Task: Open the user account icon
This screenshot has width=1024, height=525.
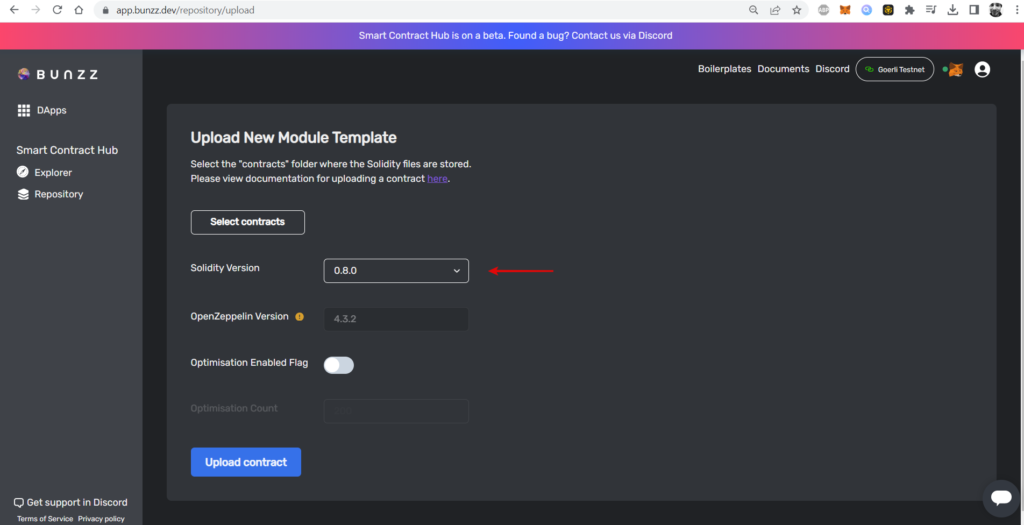Action: 982,69
